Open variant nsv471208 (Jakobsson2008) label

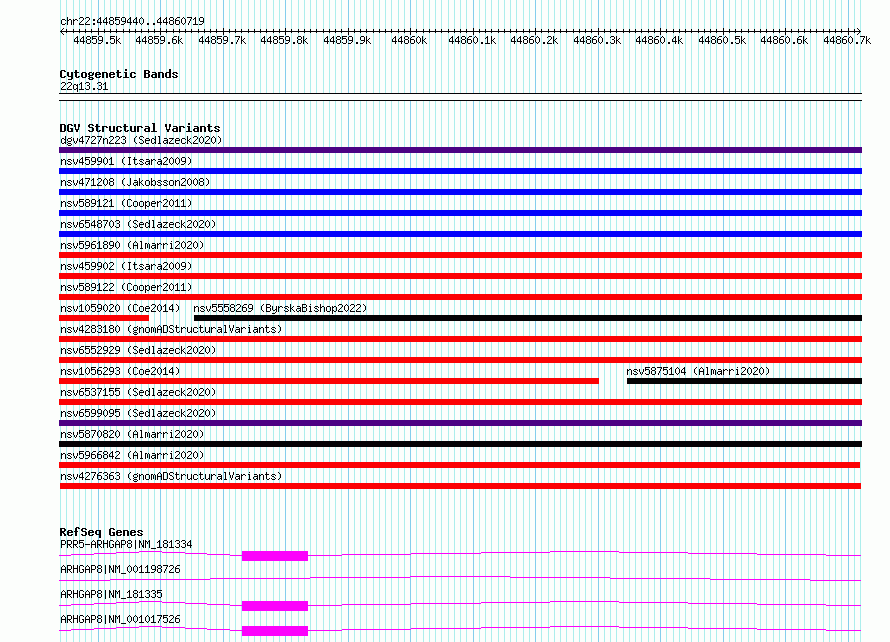pos(135,182)
